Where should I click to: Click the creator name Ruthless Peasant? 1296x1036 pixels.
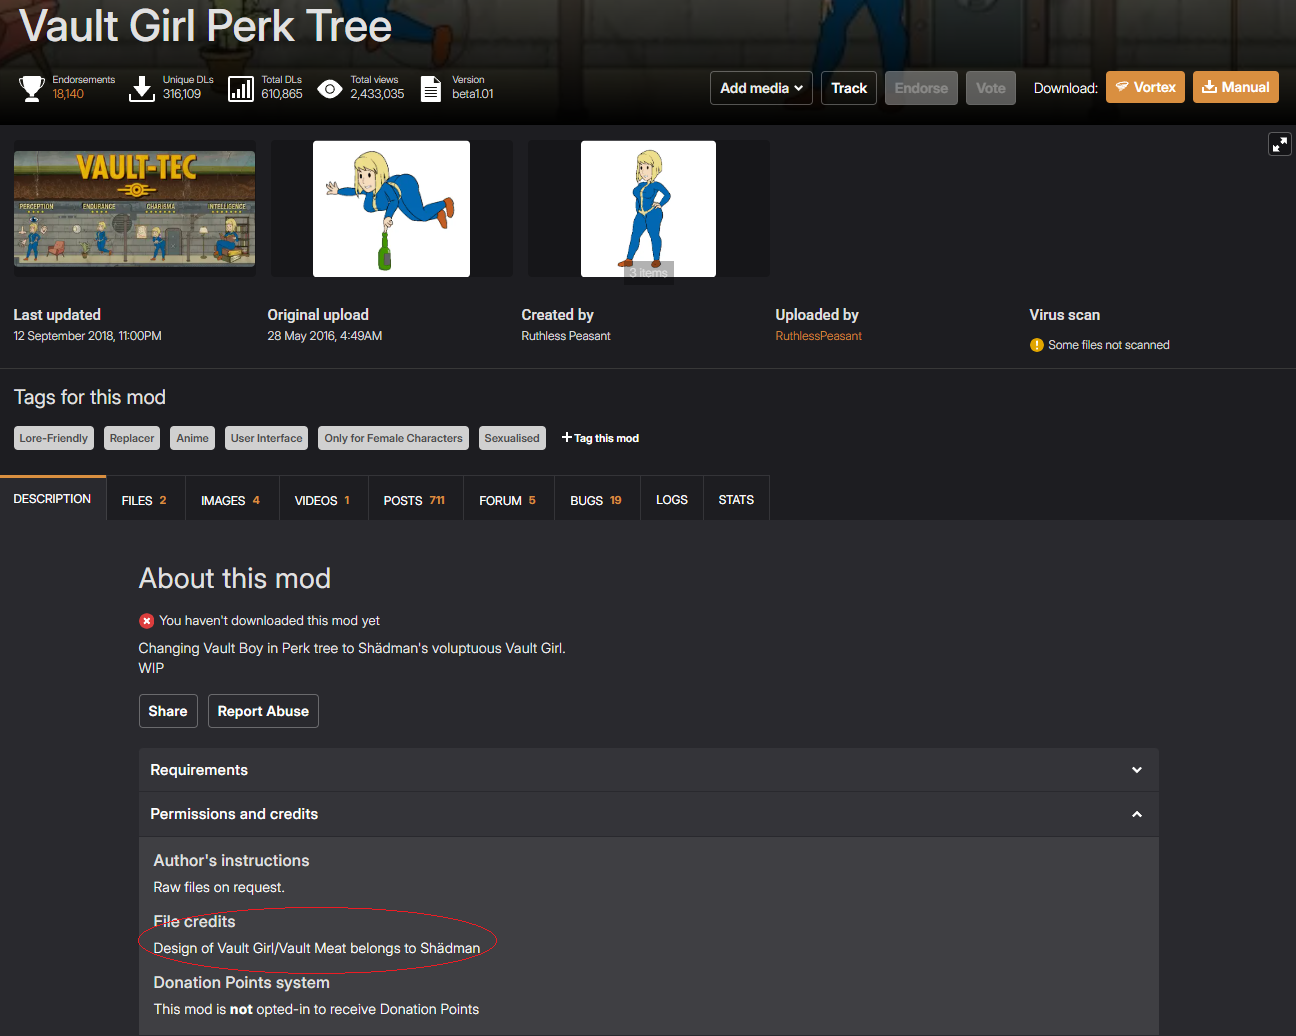[566, 336]
